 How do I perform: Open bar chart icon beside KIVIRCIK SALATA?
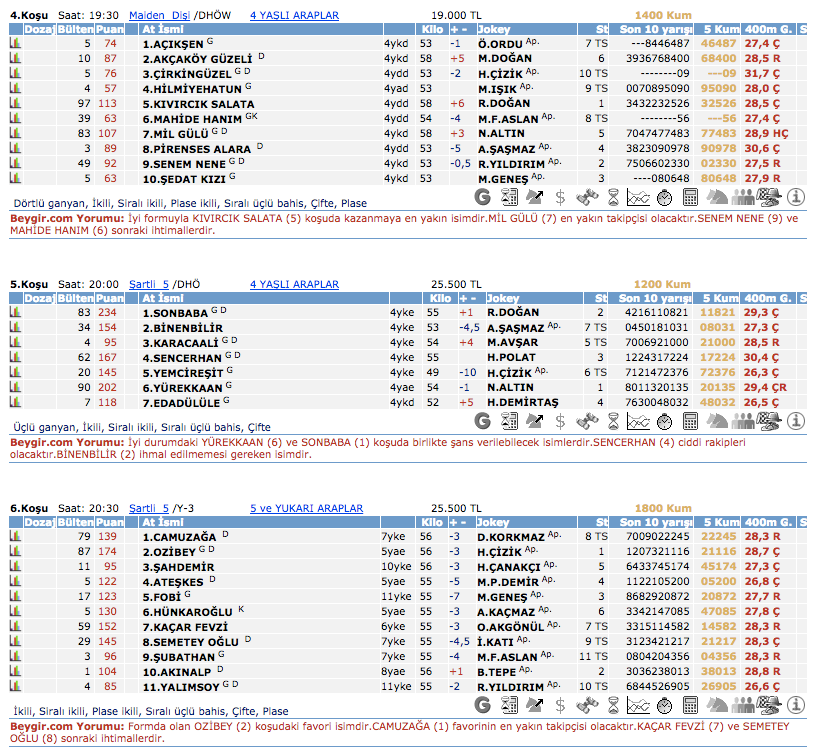pos(16,103)
